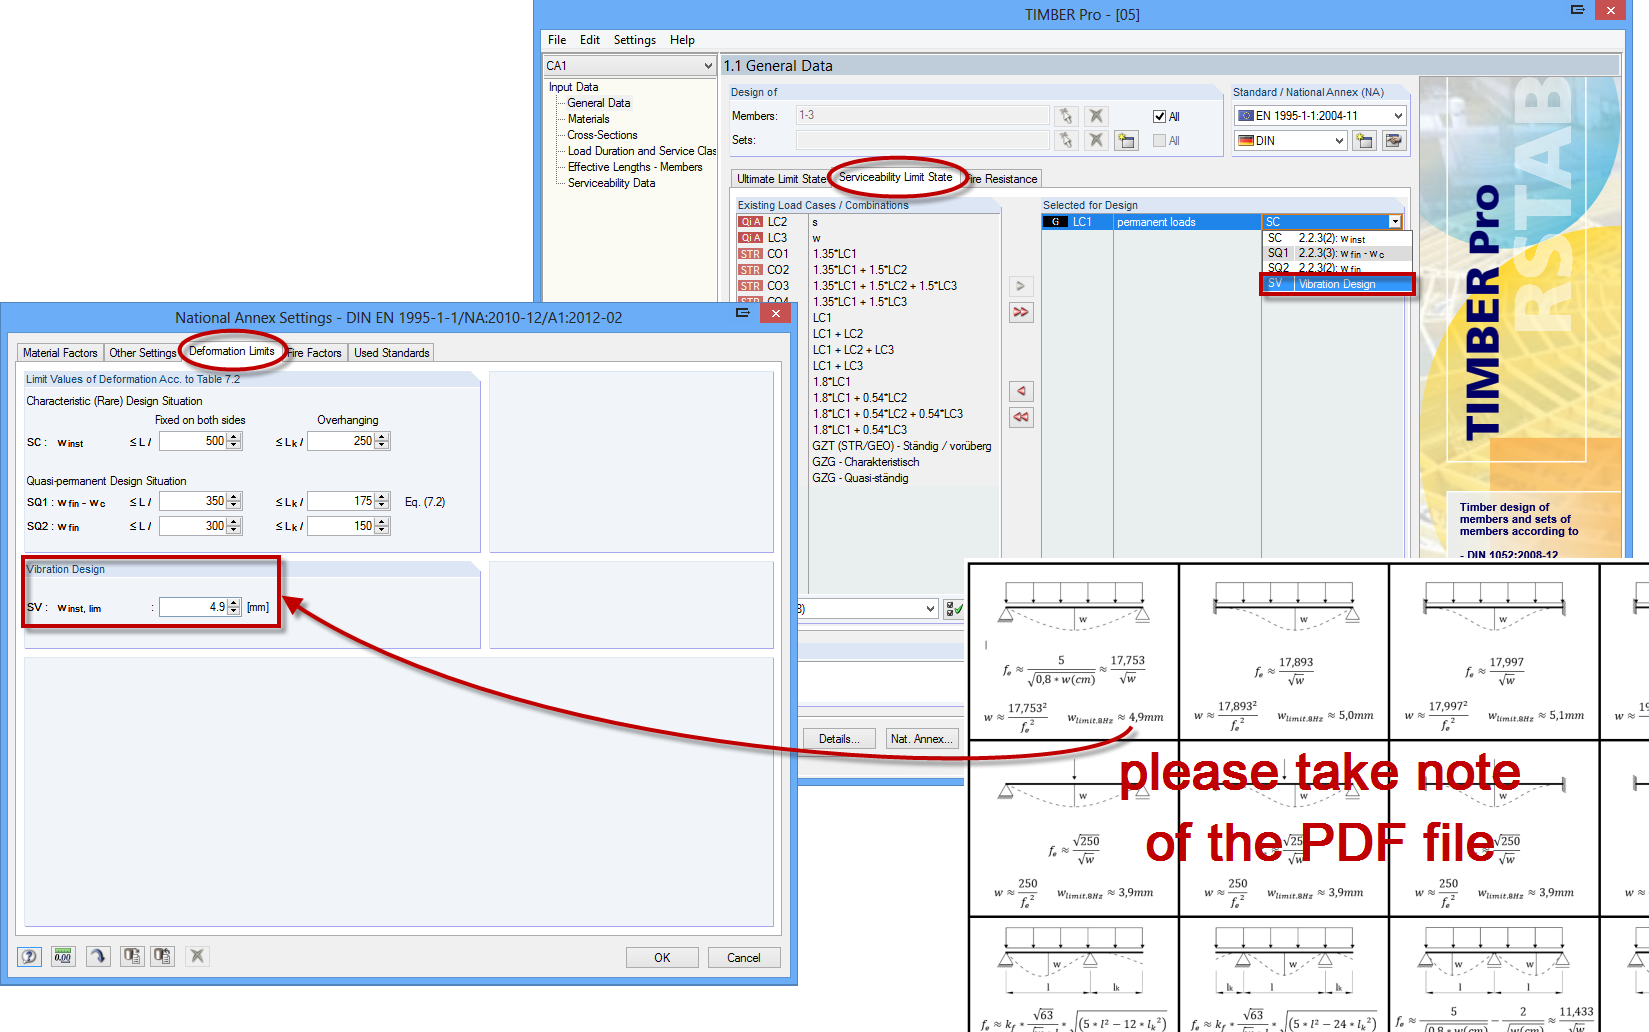This screenshot has width=1649, height=1032.
Task: Choose SV Vibration Design from the dropdown list
Action: [x=1337, y=284]
